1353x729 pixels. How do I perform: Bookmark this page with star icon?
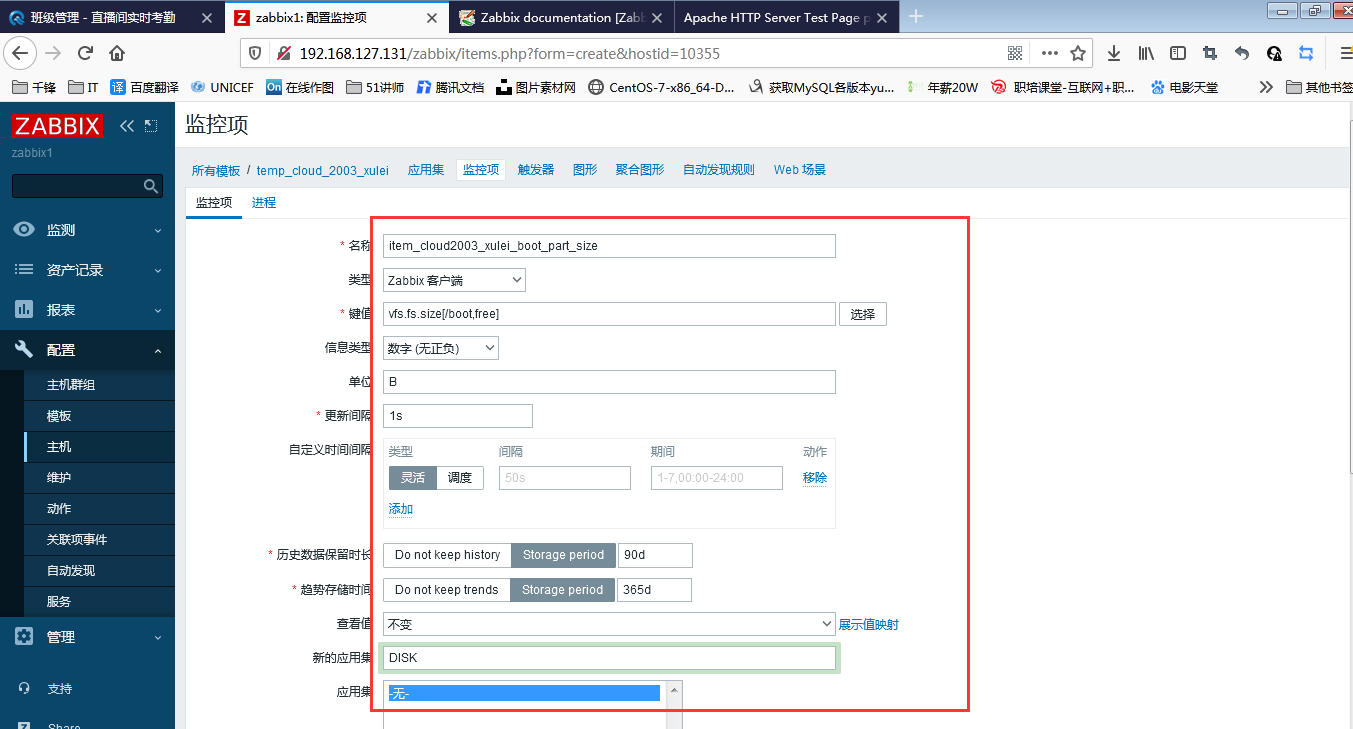pos(1078,53)
